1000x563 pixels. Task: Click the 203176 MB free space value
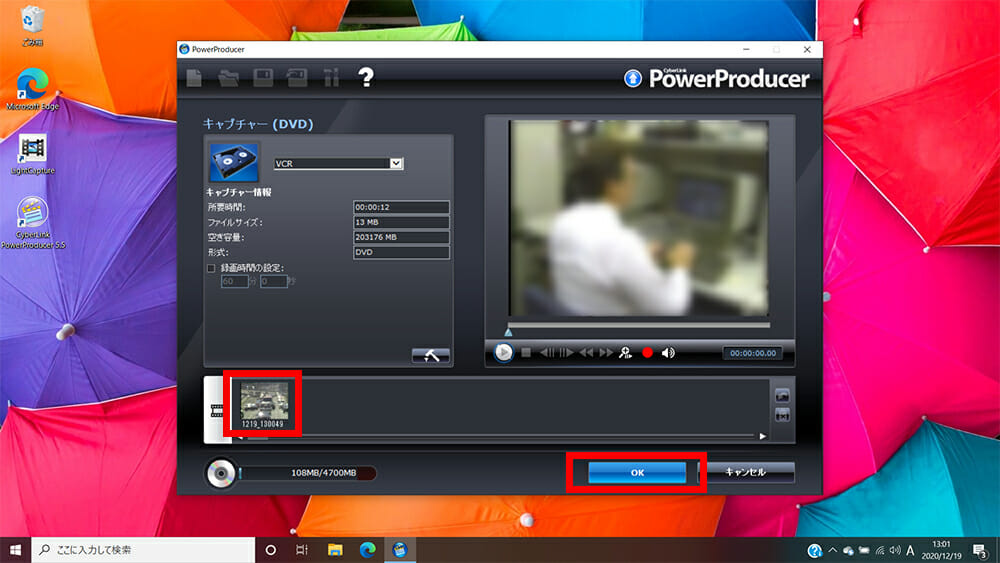pyautogui.click(x=401, y=237)
